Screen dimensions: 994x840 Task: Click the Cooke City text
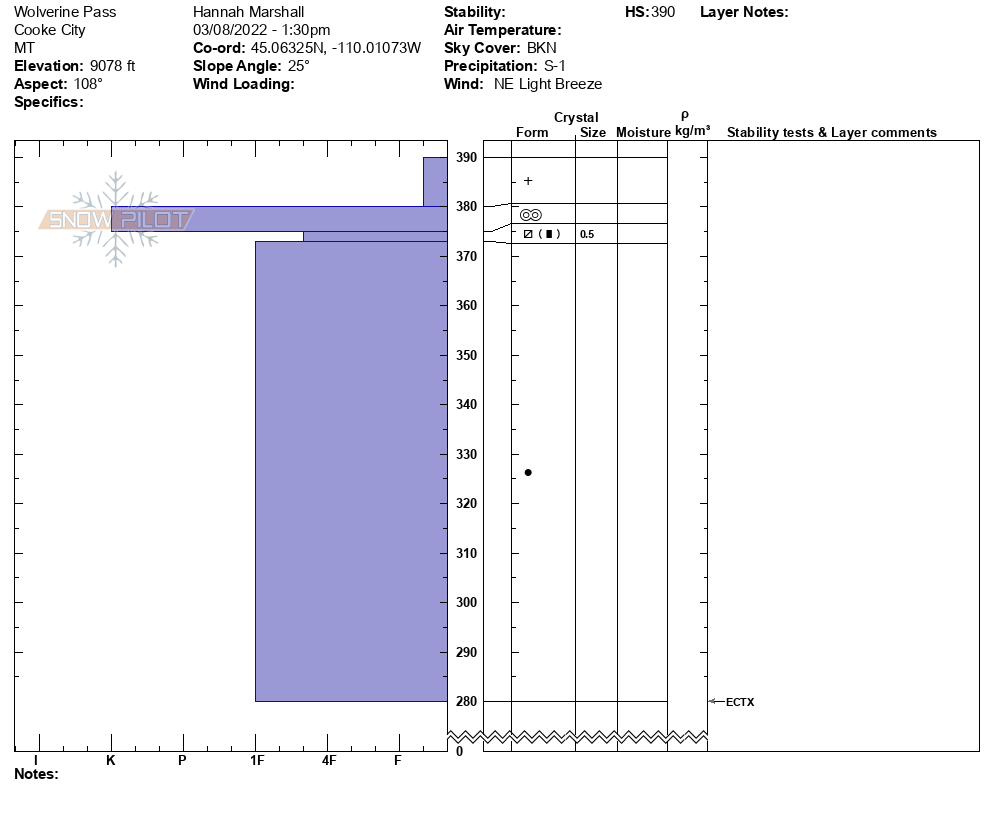click(x=49, y=30)
